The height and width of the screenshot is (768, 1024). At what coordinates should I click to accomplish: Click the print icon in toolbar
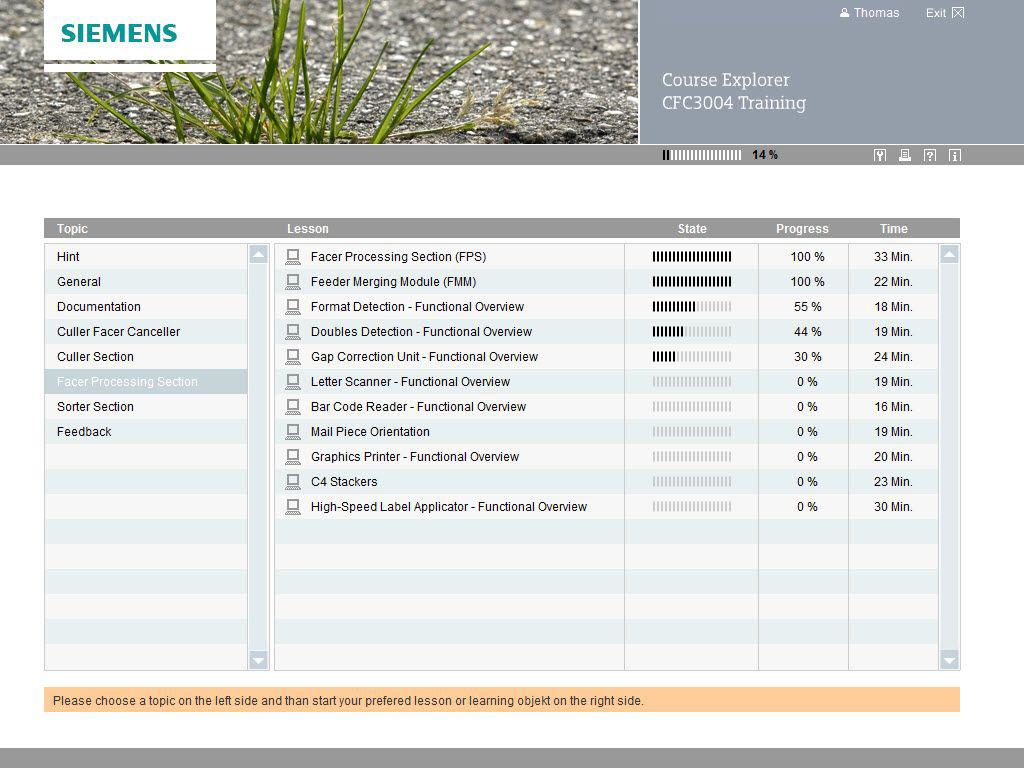[x=905, y=155]
